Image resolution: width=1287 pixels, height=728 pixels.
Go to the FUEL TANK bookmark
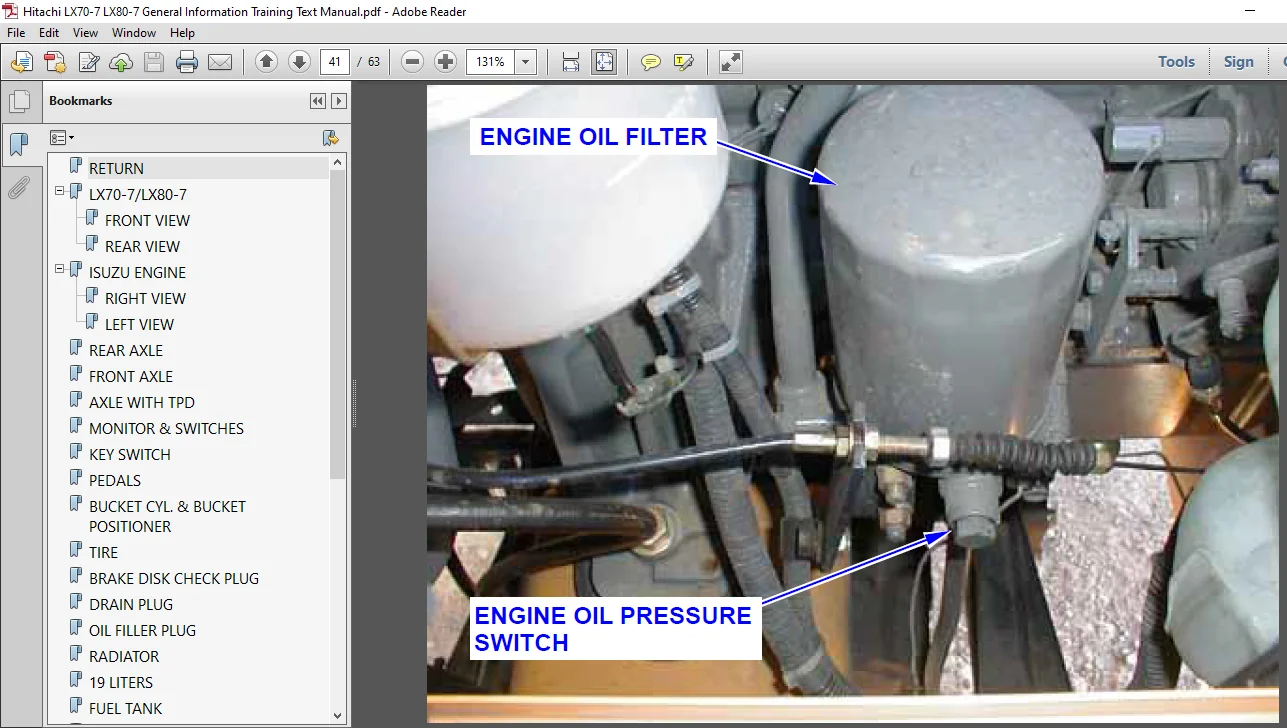click(126, 708)
